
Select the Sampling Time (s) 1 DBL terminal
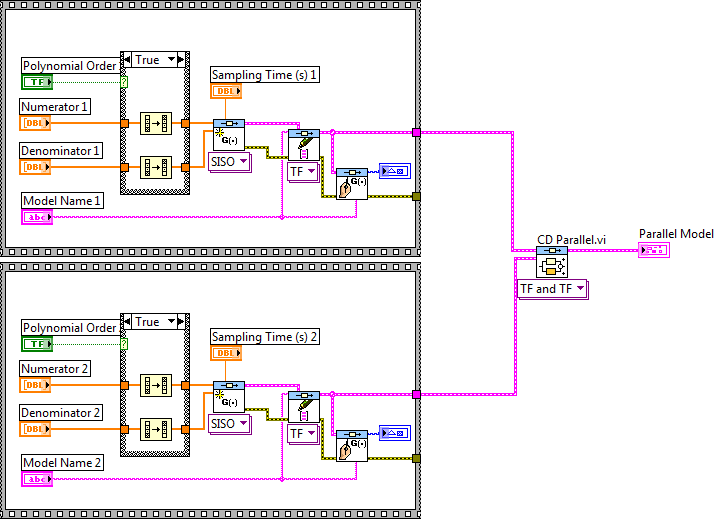(226, 91)
